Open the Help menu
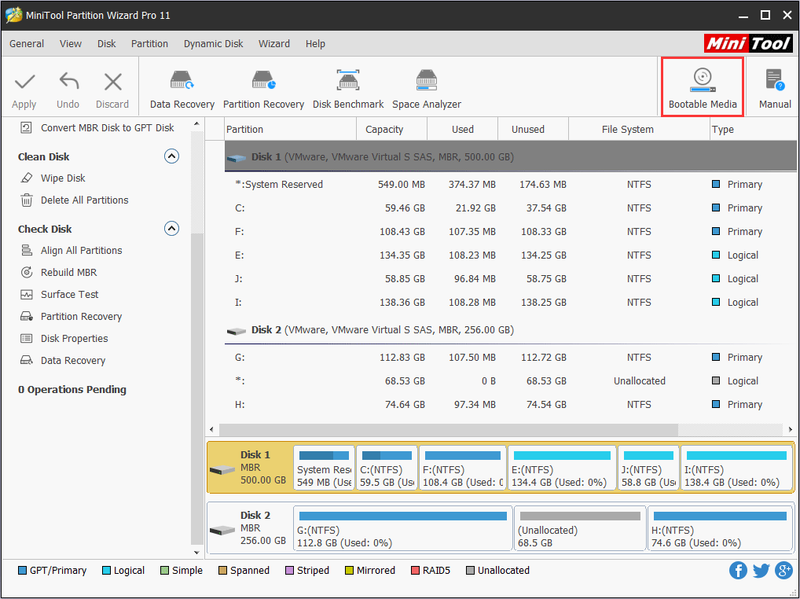The width and height of the screenshot is (800, 599). tap(315, 44)
